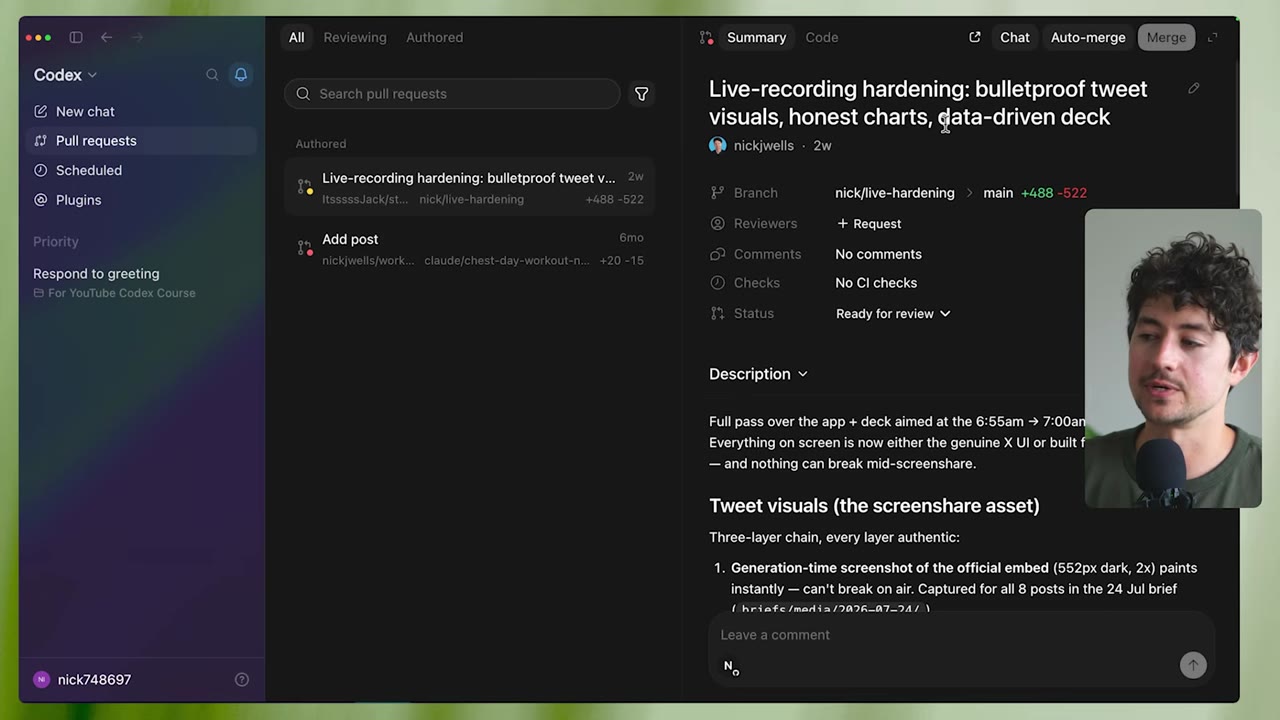Open the nick/live-hardening branch link
The height and width of the screenshot is (720, 1280).
[895, 193]
